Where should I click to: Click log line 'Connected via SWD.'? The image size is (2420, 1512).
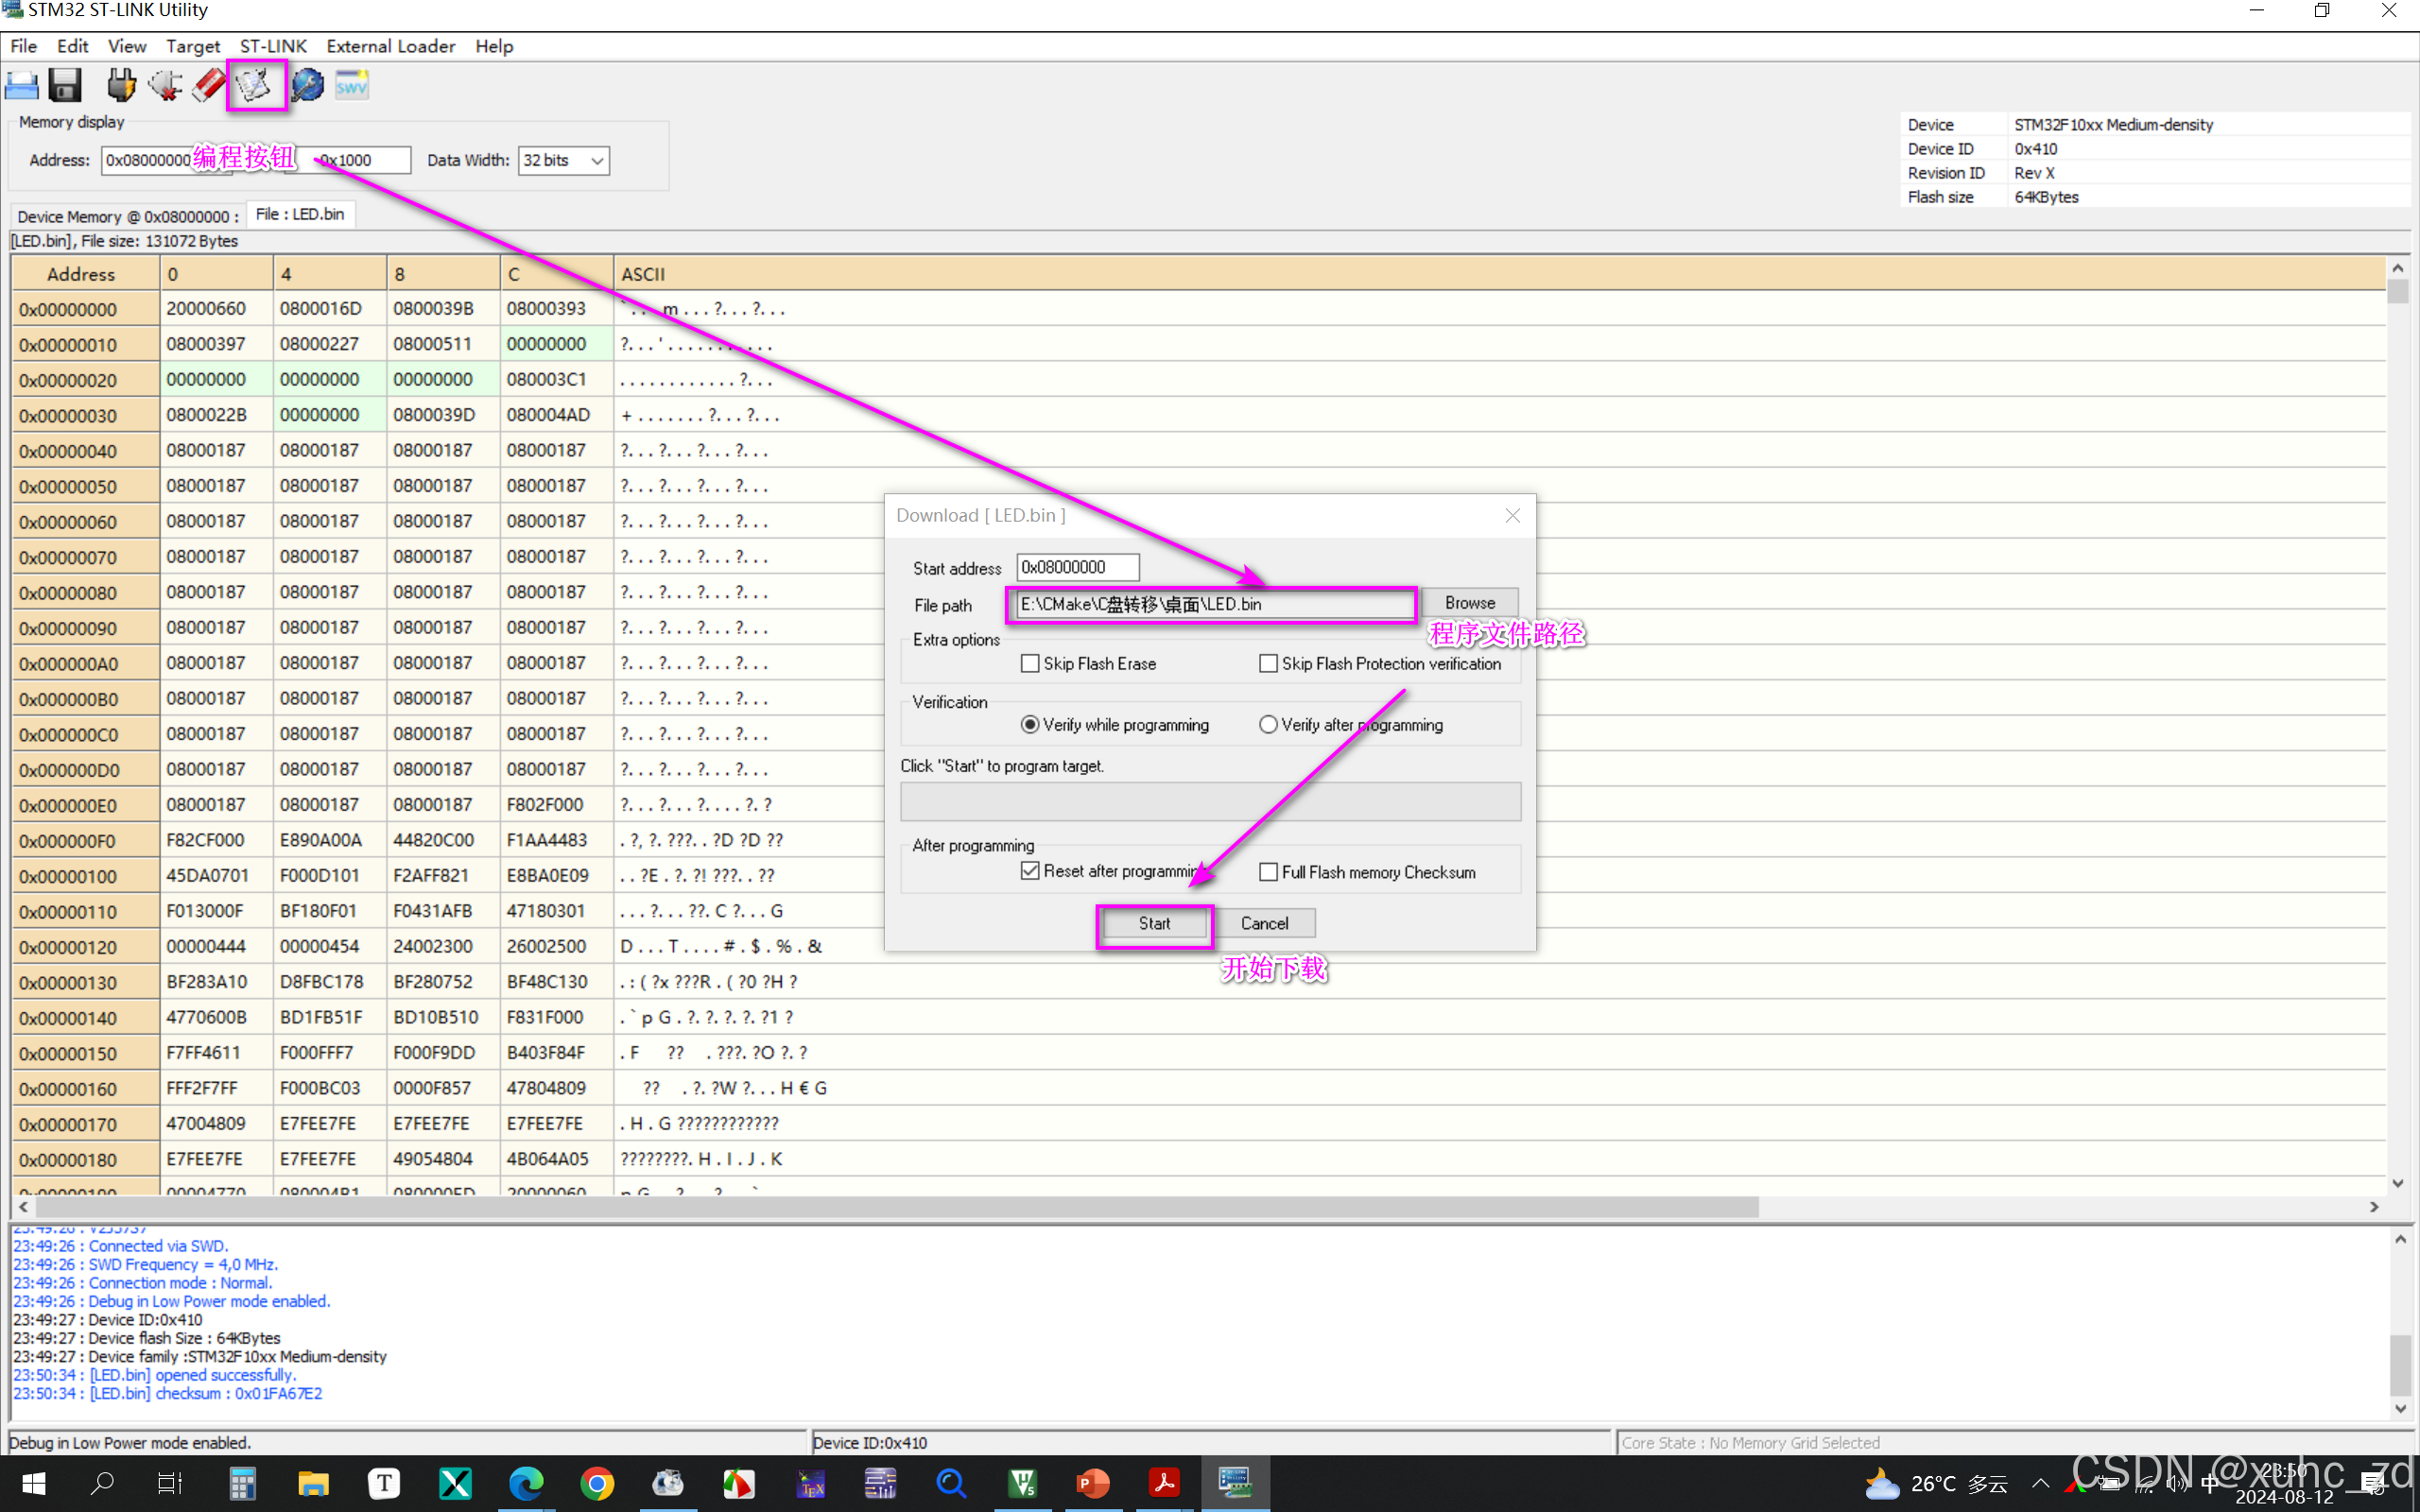click(121, 1247)
